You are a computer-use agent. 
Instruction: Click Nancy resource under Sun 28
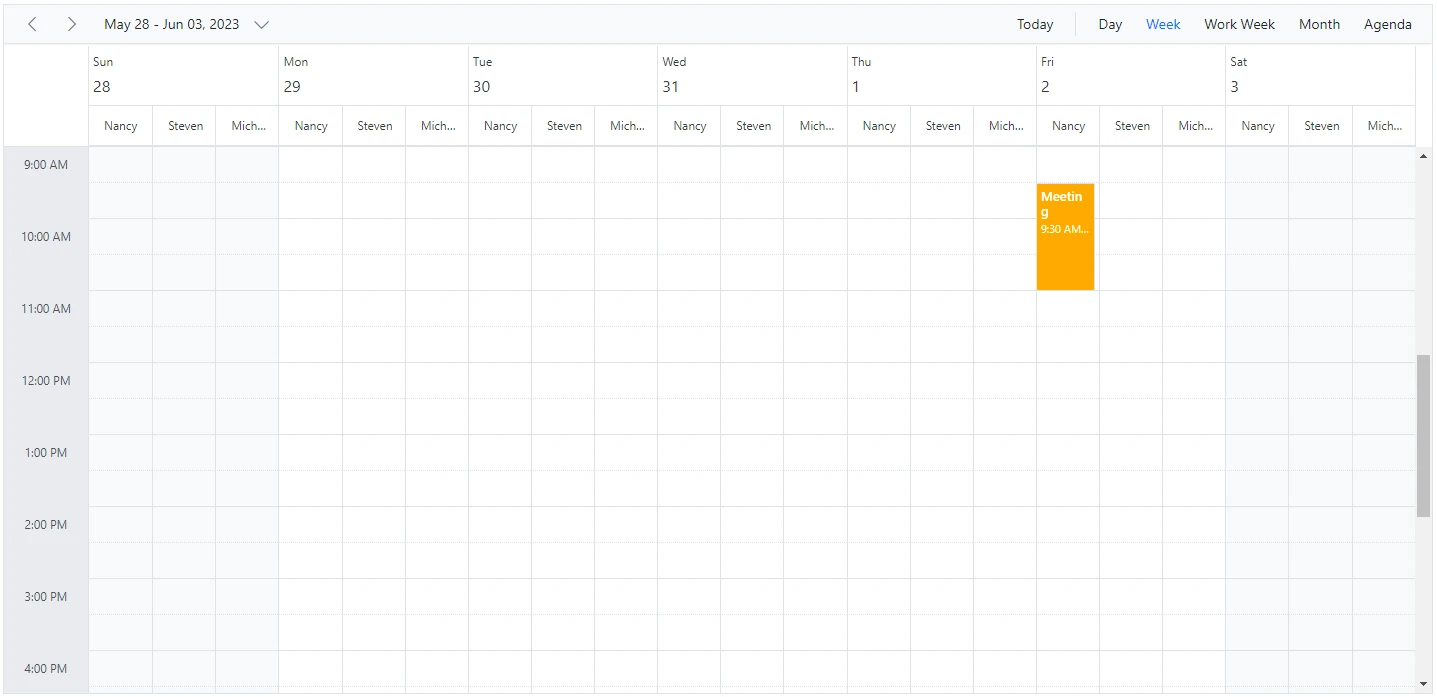[x=121, y=126]
